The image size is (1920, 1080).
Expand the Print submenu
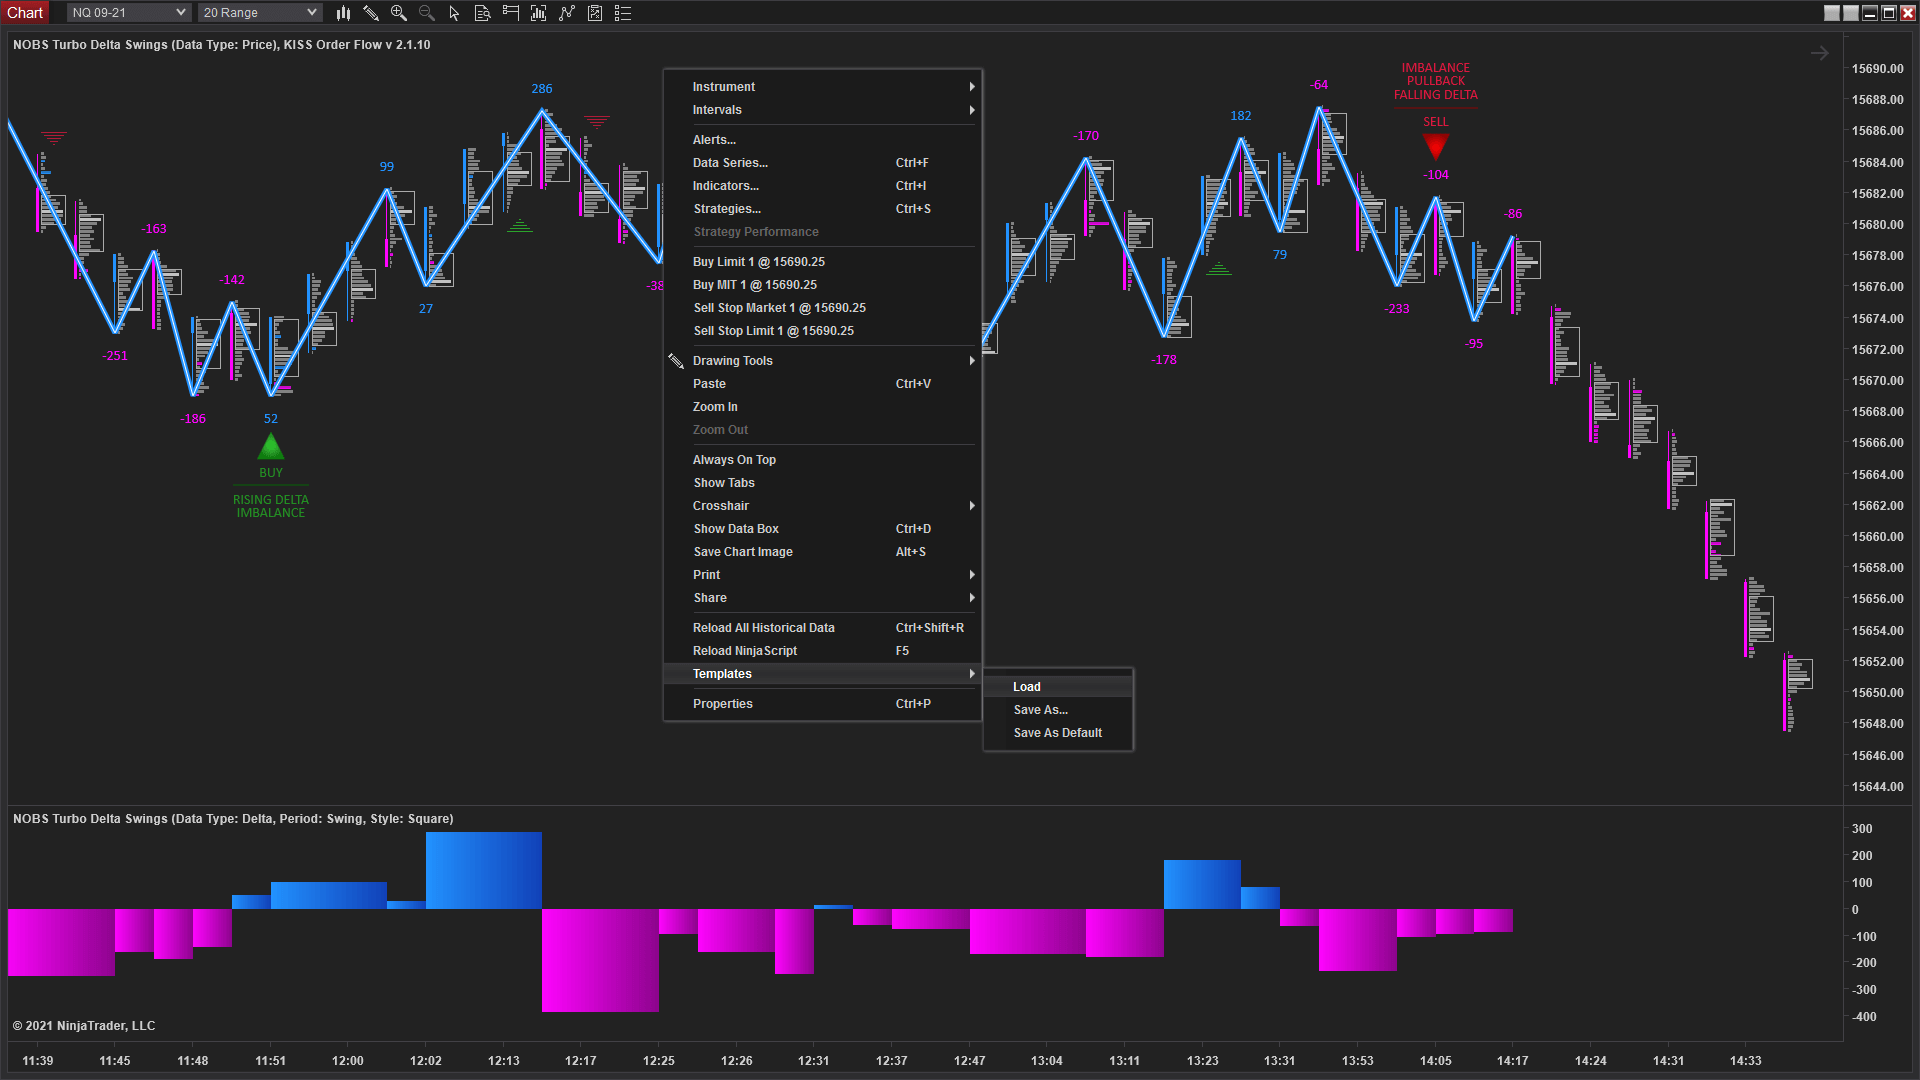pos(823,575)
